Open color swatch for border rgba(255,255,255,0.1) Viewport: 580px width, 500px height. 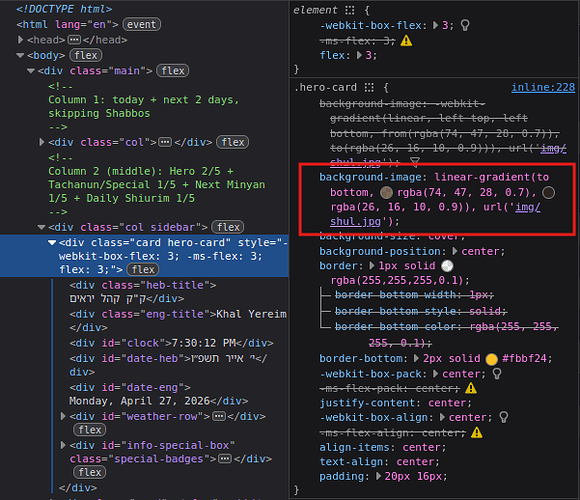447,266
